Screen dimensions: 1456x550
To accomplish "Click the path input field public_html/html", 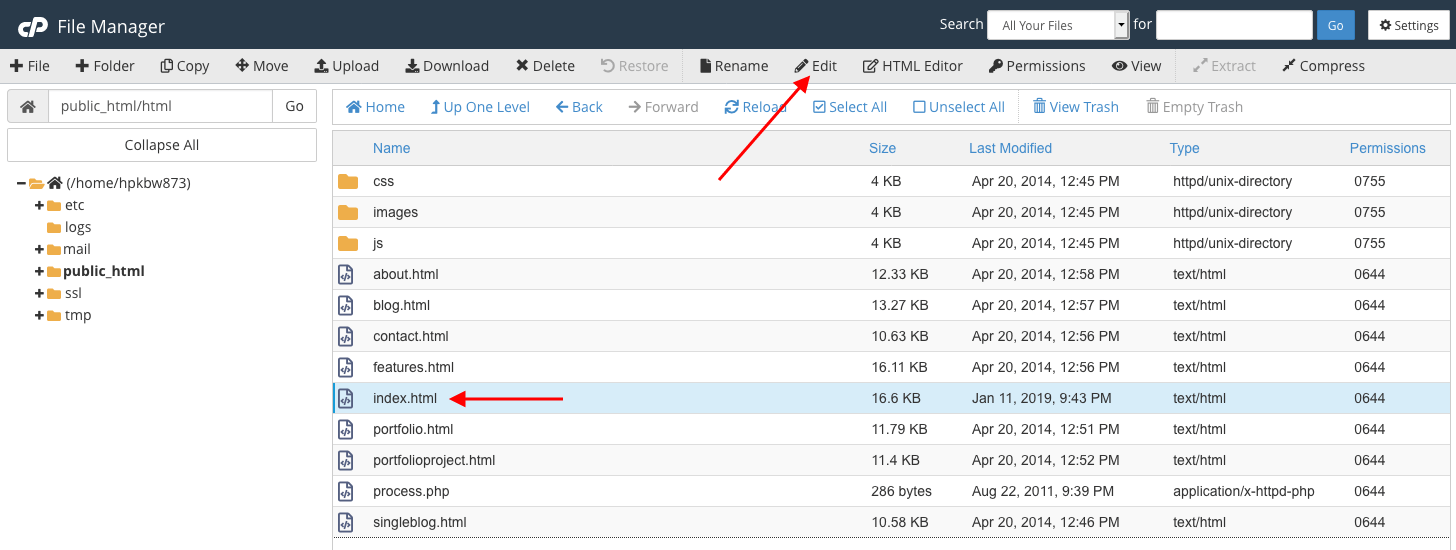I will coord(160,106).
